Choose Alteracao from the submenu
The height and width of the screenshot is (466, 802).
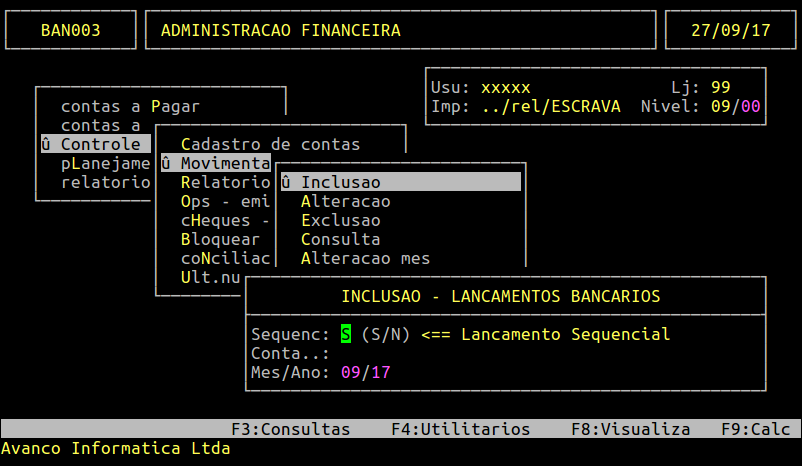(345, 201)
